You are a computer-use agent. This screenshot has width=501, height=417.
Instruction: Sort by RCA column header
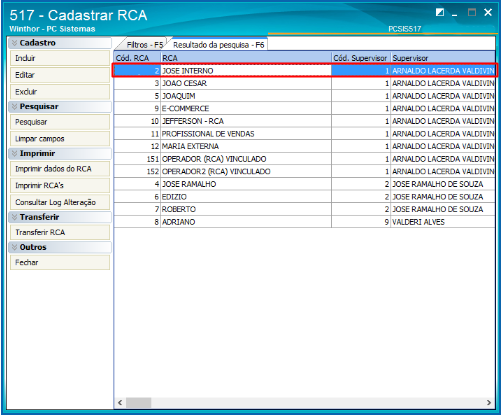click(246, 58)
